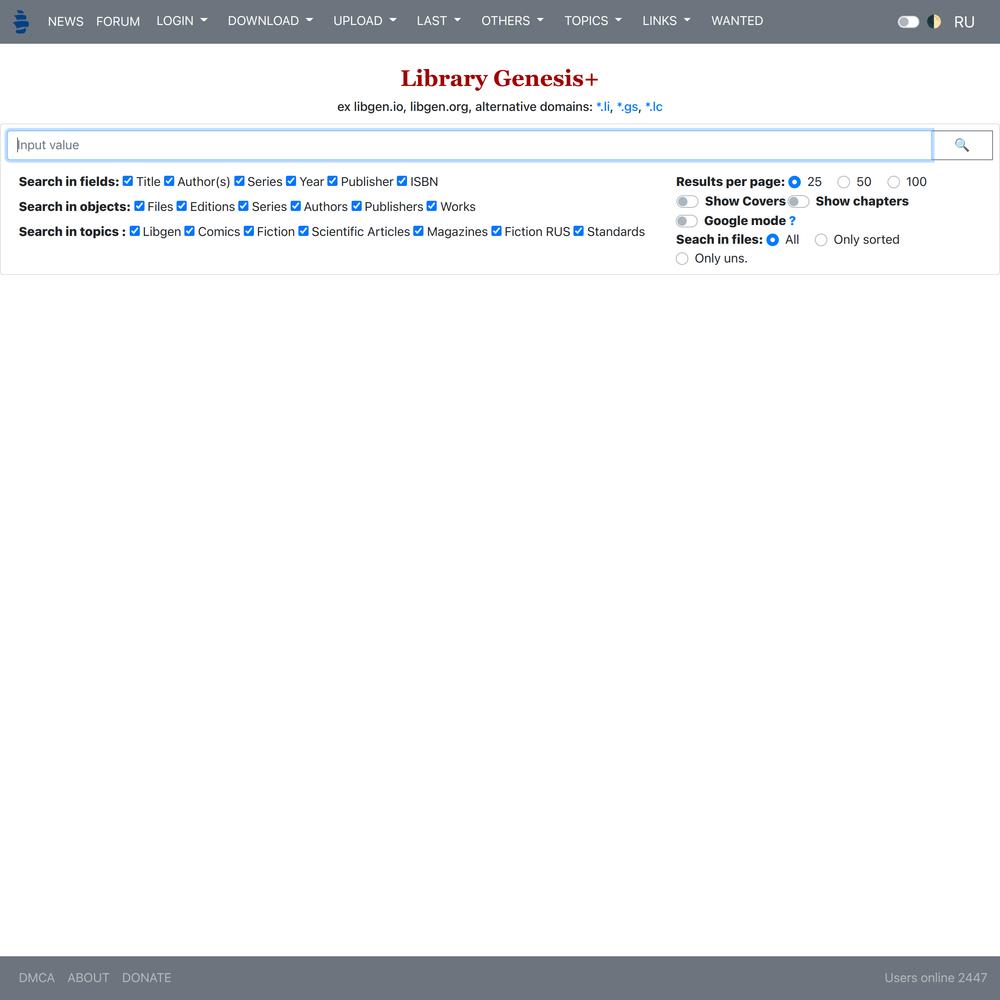1000x1000 pixels.
Task: Click the Google mode help question mark
Action: (x=792, y=221)
